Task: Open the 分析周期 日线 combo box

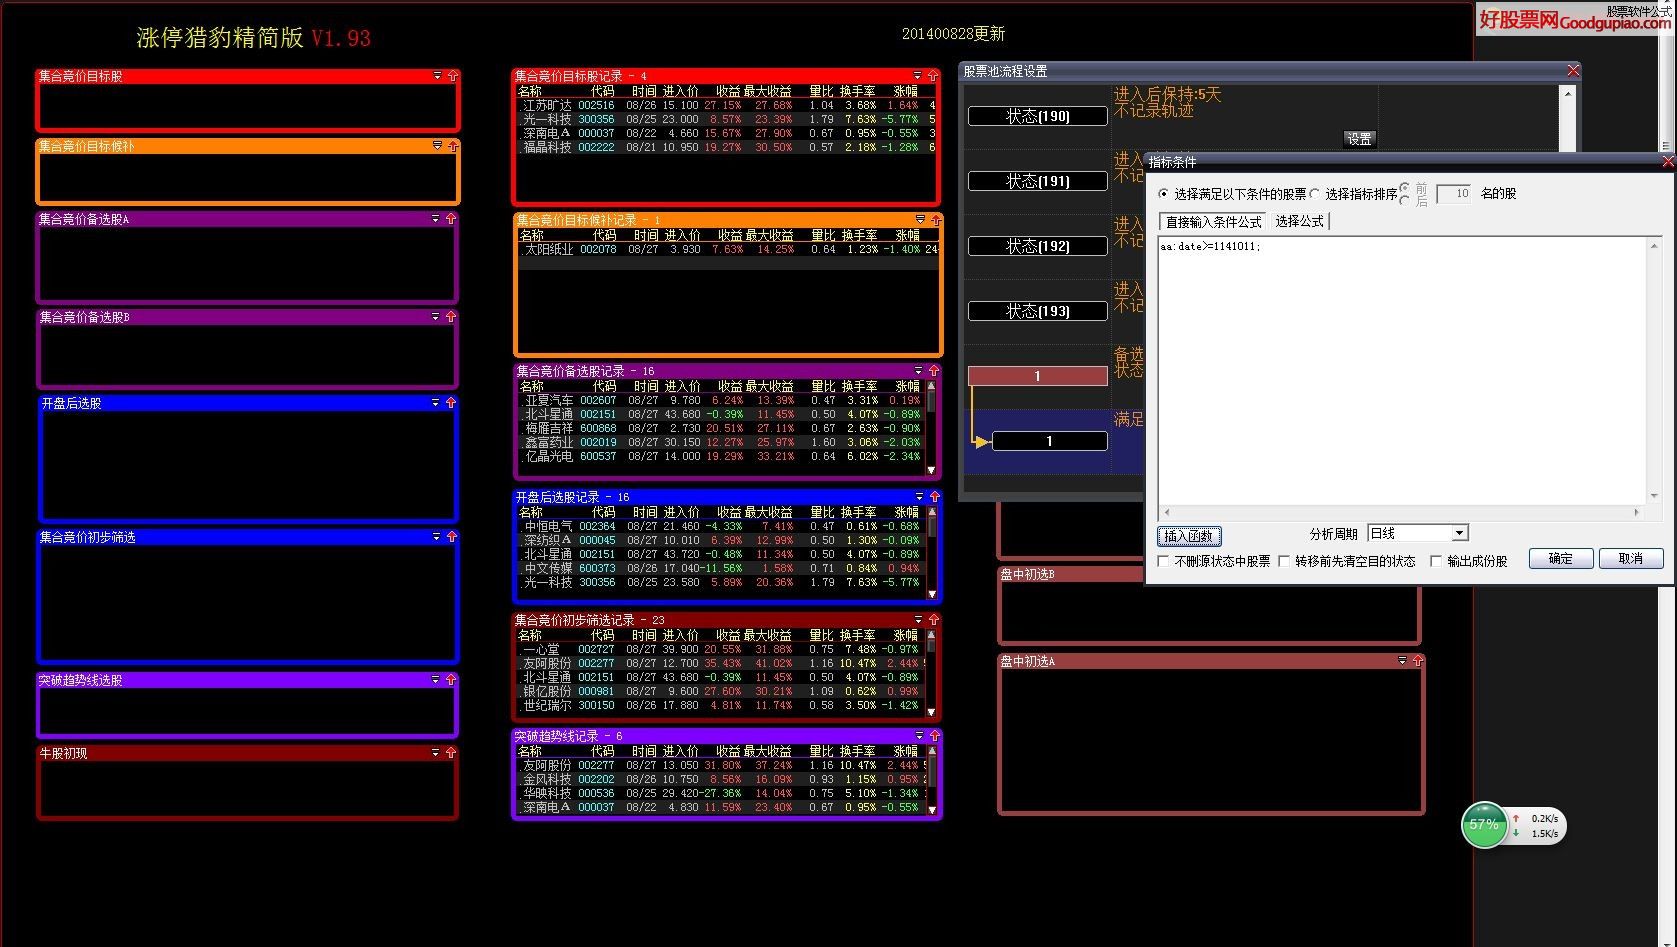Action: pyautogui.click(x=1417, y=534)
